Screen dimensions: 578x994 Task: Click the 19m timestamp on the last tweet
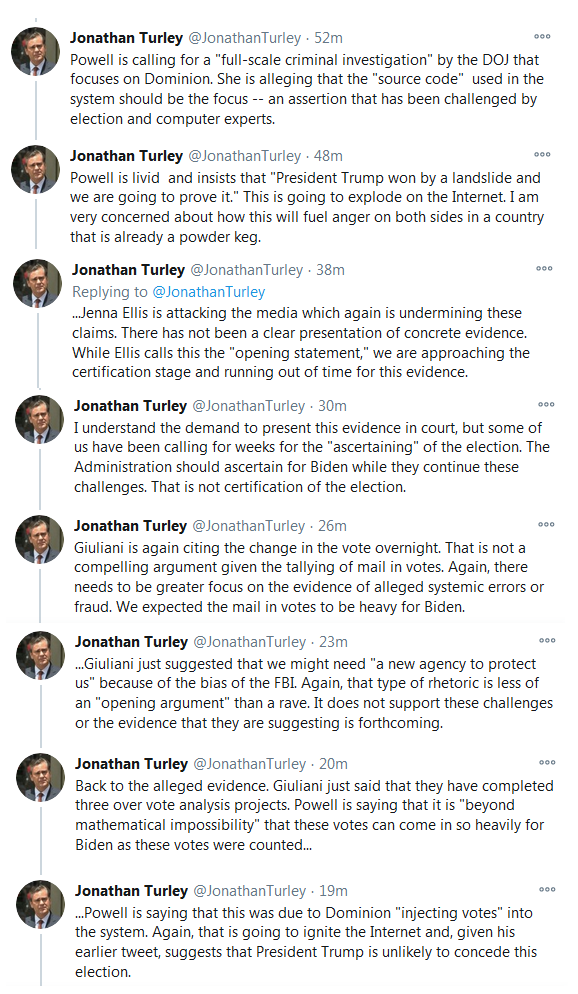[333, 891]
